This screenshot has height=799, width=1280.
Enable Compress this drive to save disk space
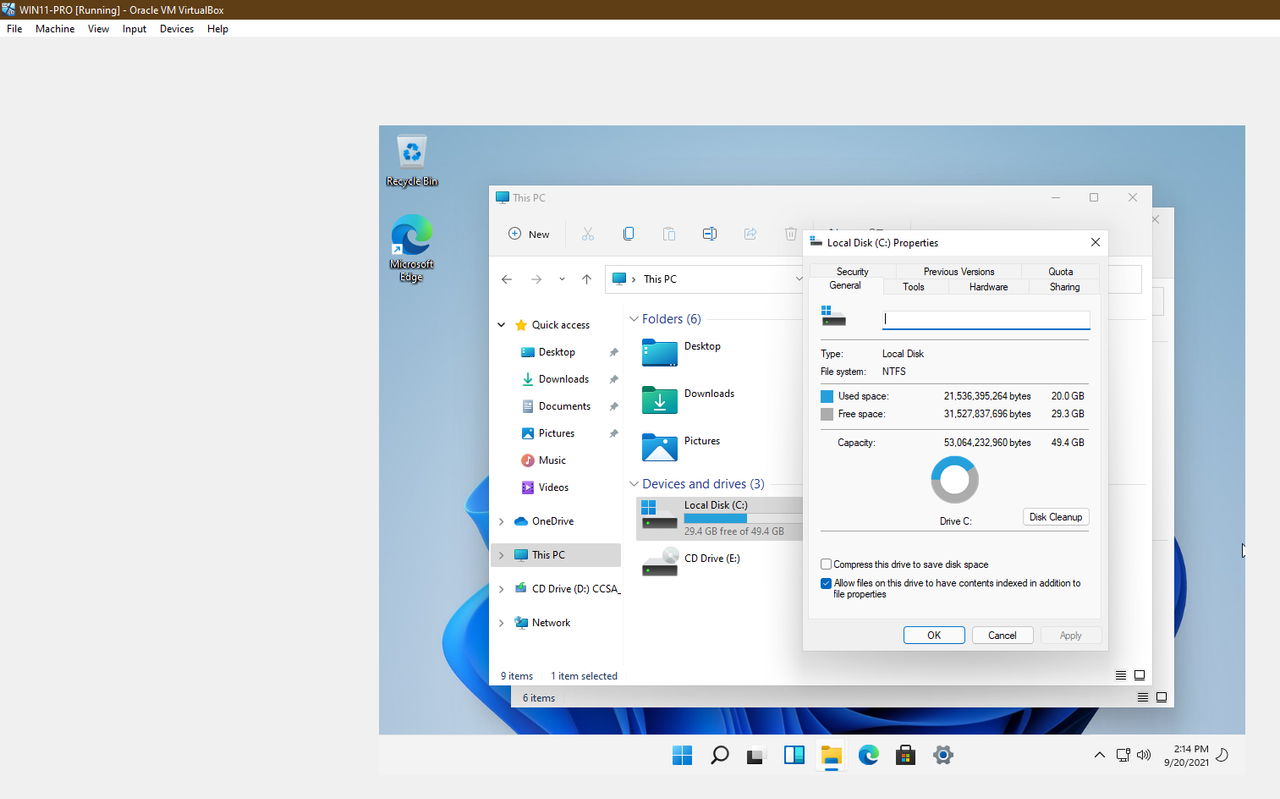[826, 564]
